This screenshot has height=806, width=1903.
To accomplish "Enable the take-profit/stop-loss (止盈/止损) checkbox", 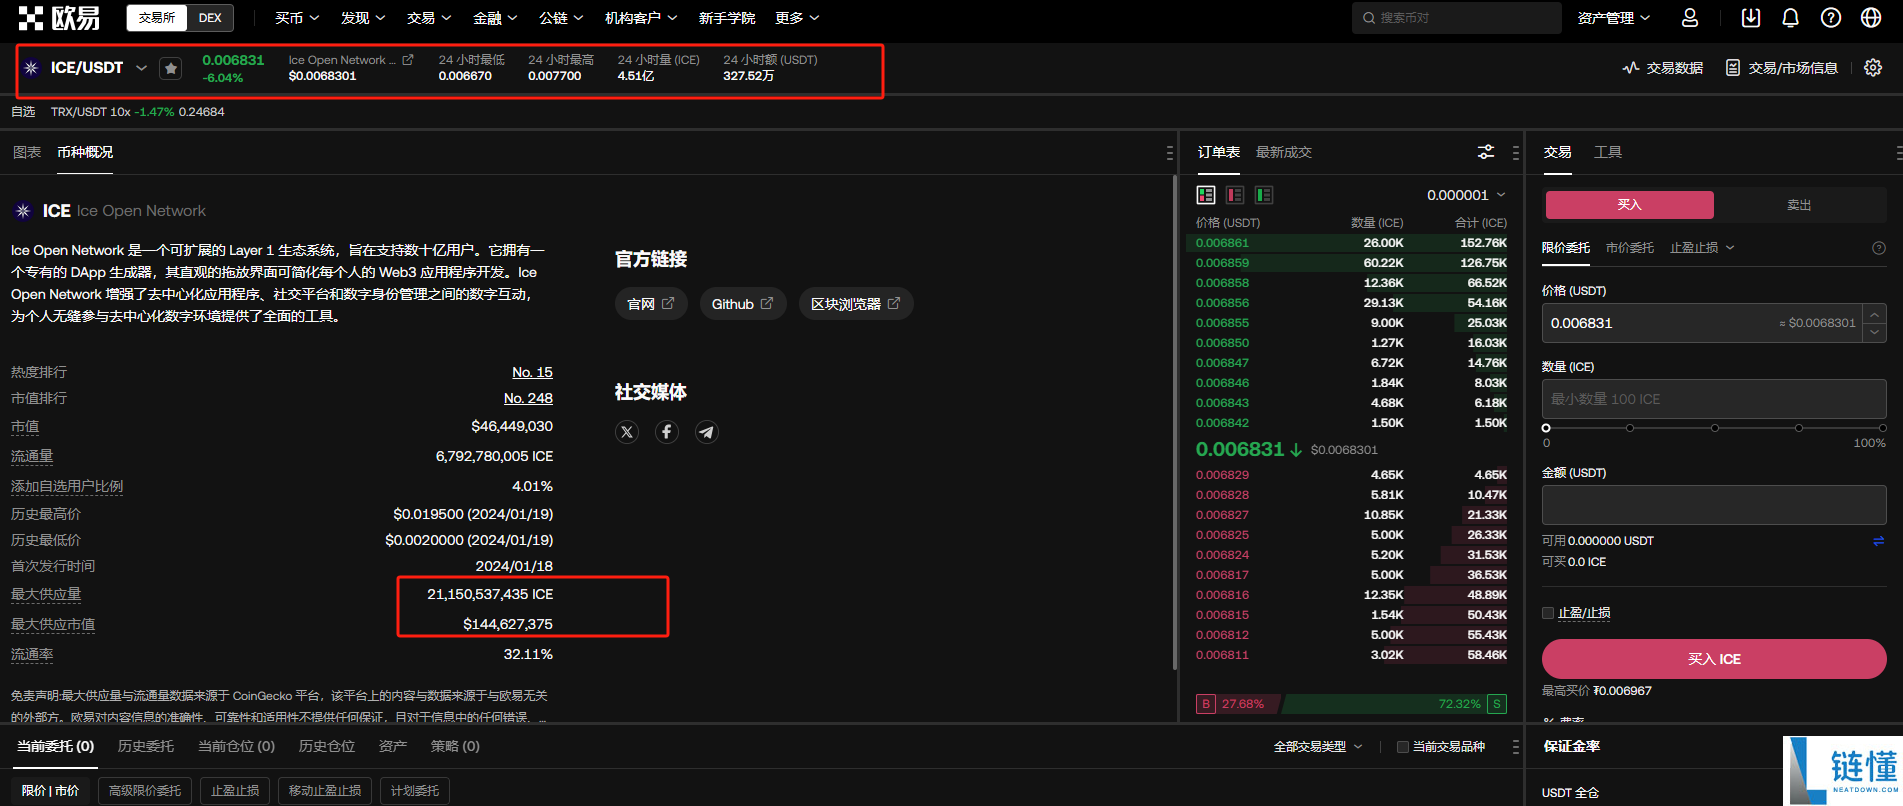I will point(1548,613).
